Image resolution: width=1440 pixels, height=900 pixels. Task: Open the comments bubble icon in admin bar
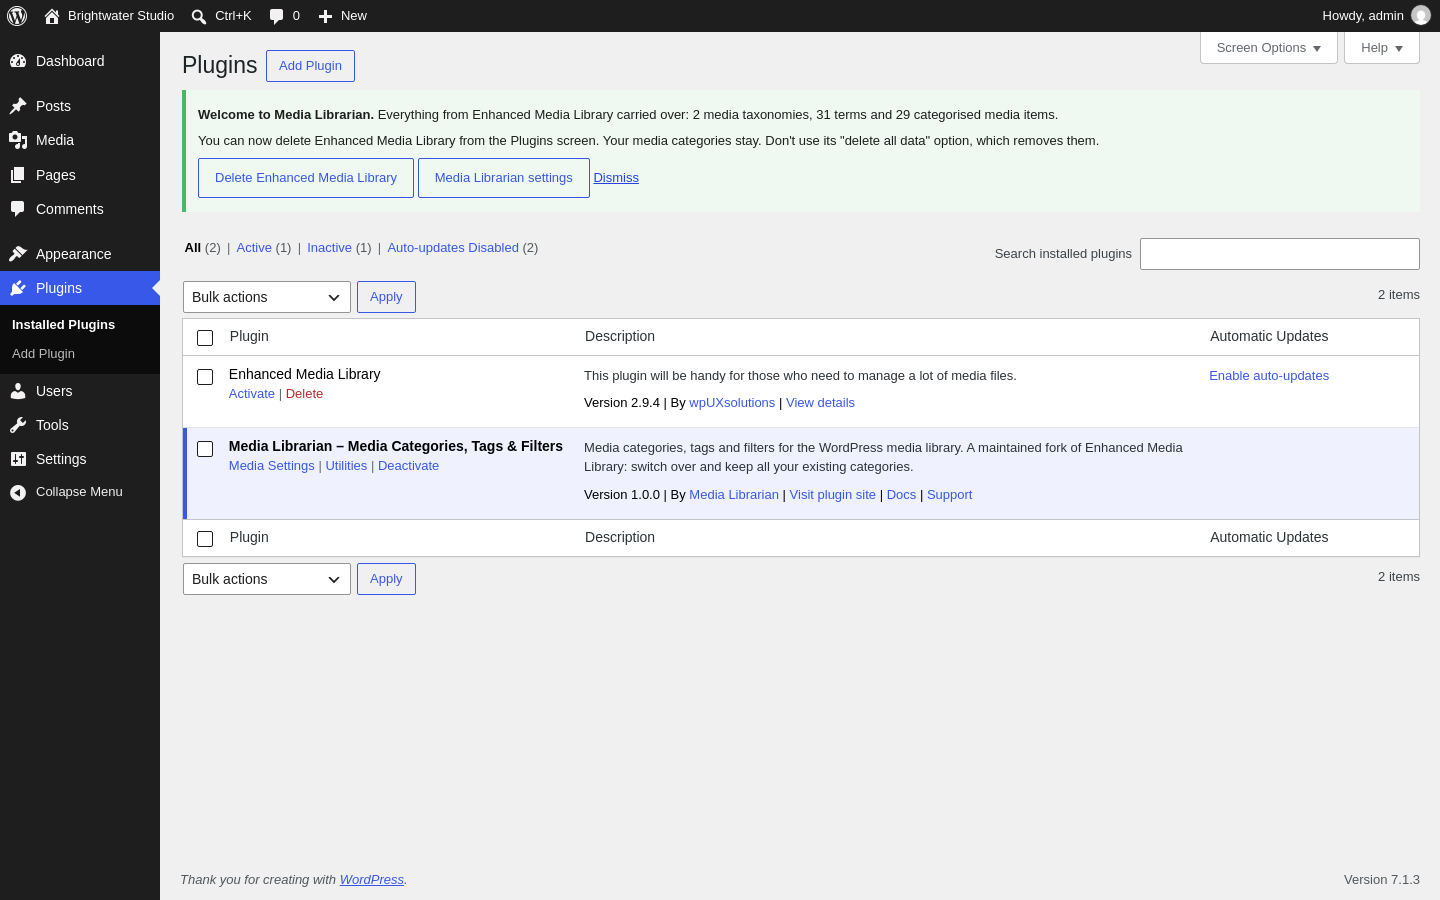(x=277, y=16)
